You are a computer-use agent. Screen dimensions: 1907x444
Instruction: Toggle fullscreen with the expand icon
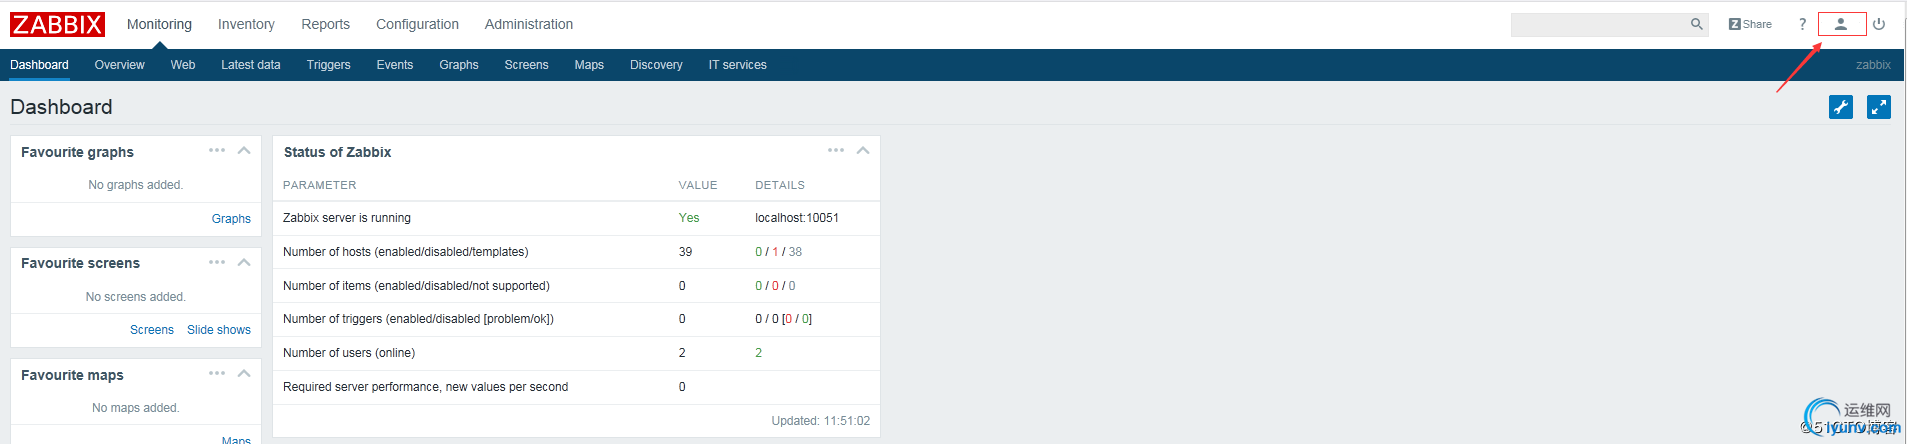point(1879,107)
